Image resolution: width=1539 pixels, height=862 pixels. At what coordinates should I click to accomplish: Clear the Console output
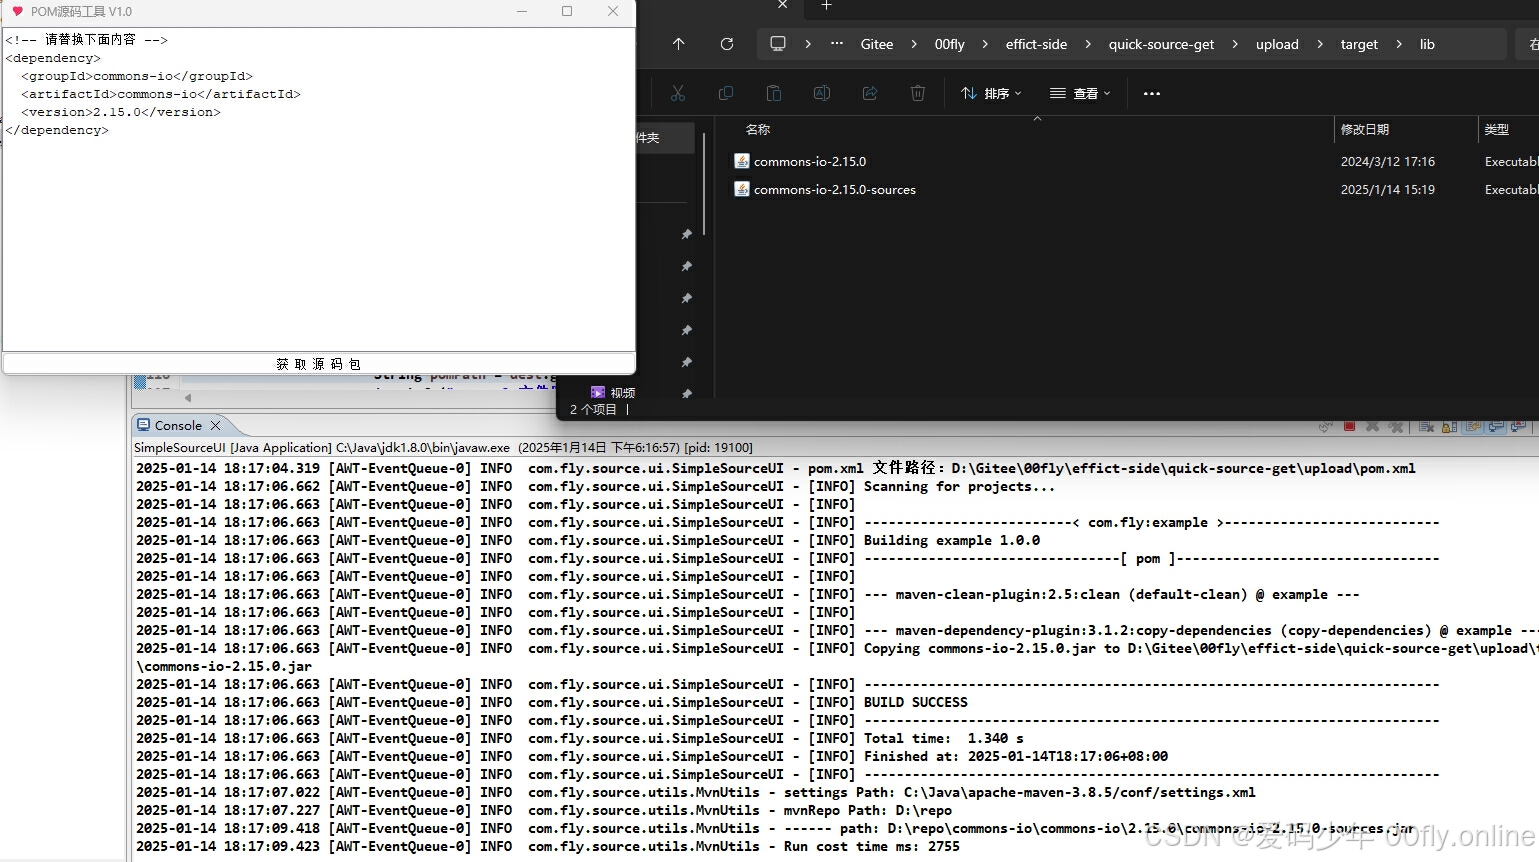pyautogui.click(x=1427, y=426)
